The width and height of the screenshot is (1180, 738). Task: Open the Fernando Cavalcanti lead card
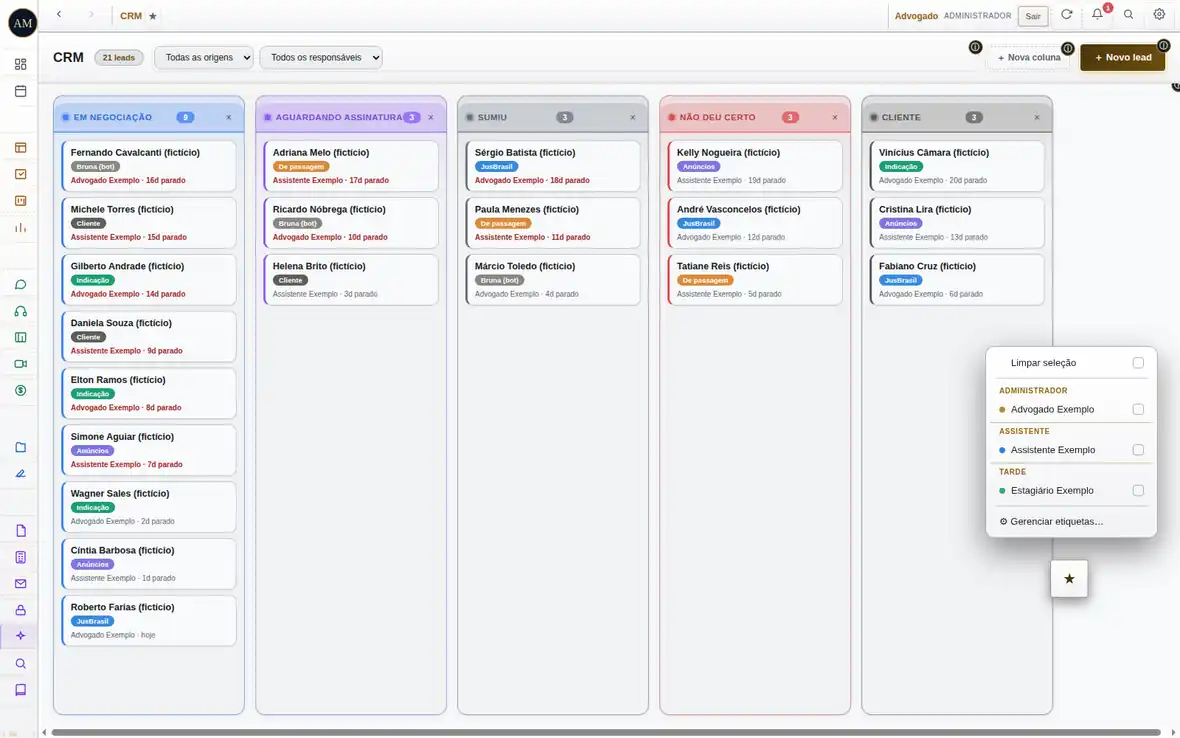click(149, 166)
